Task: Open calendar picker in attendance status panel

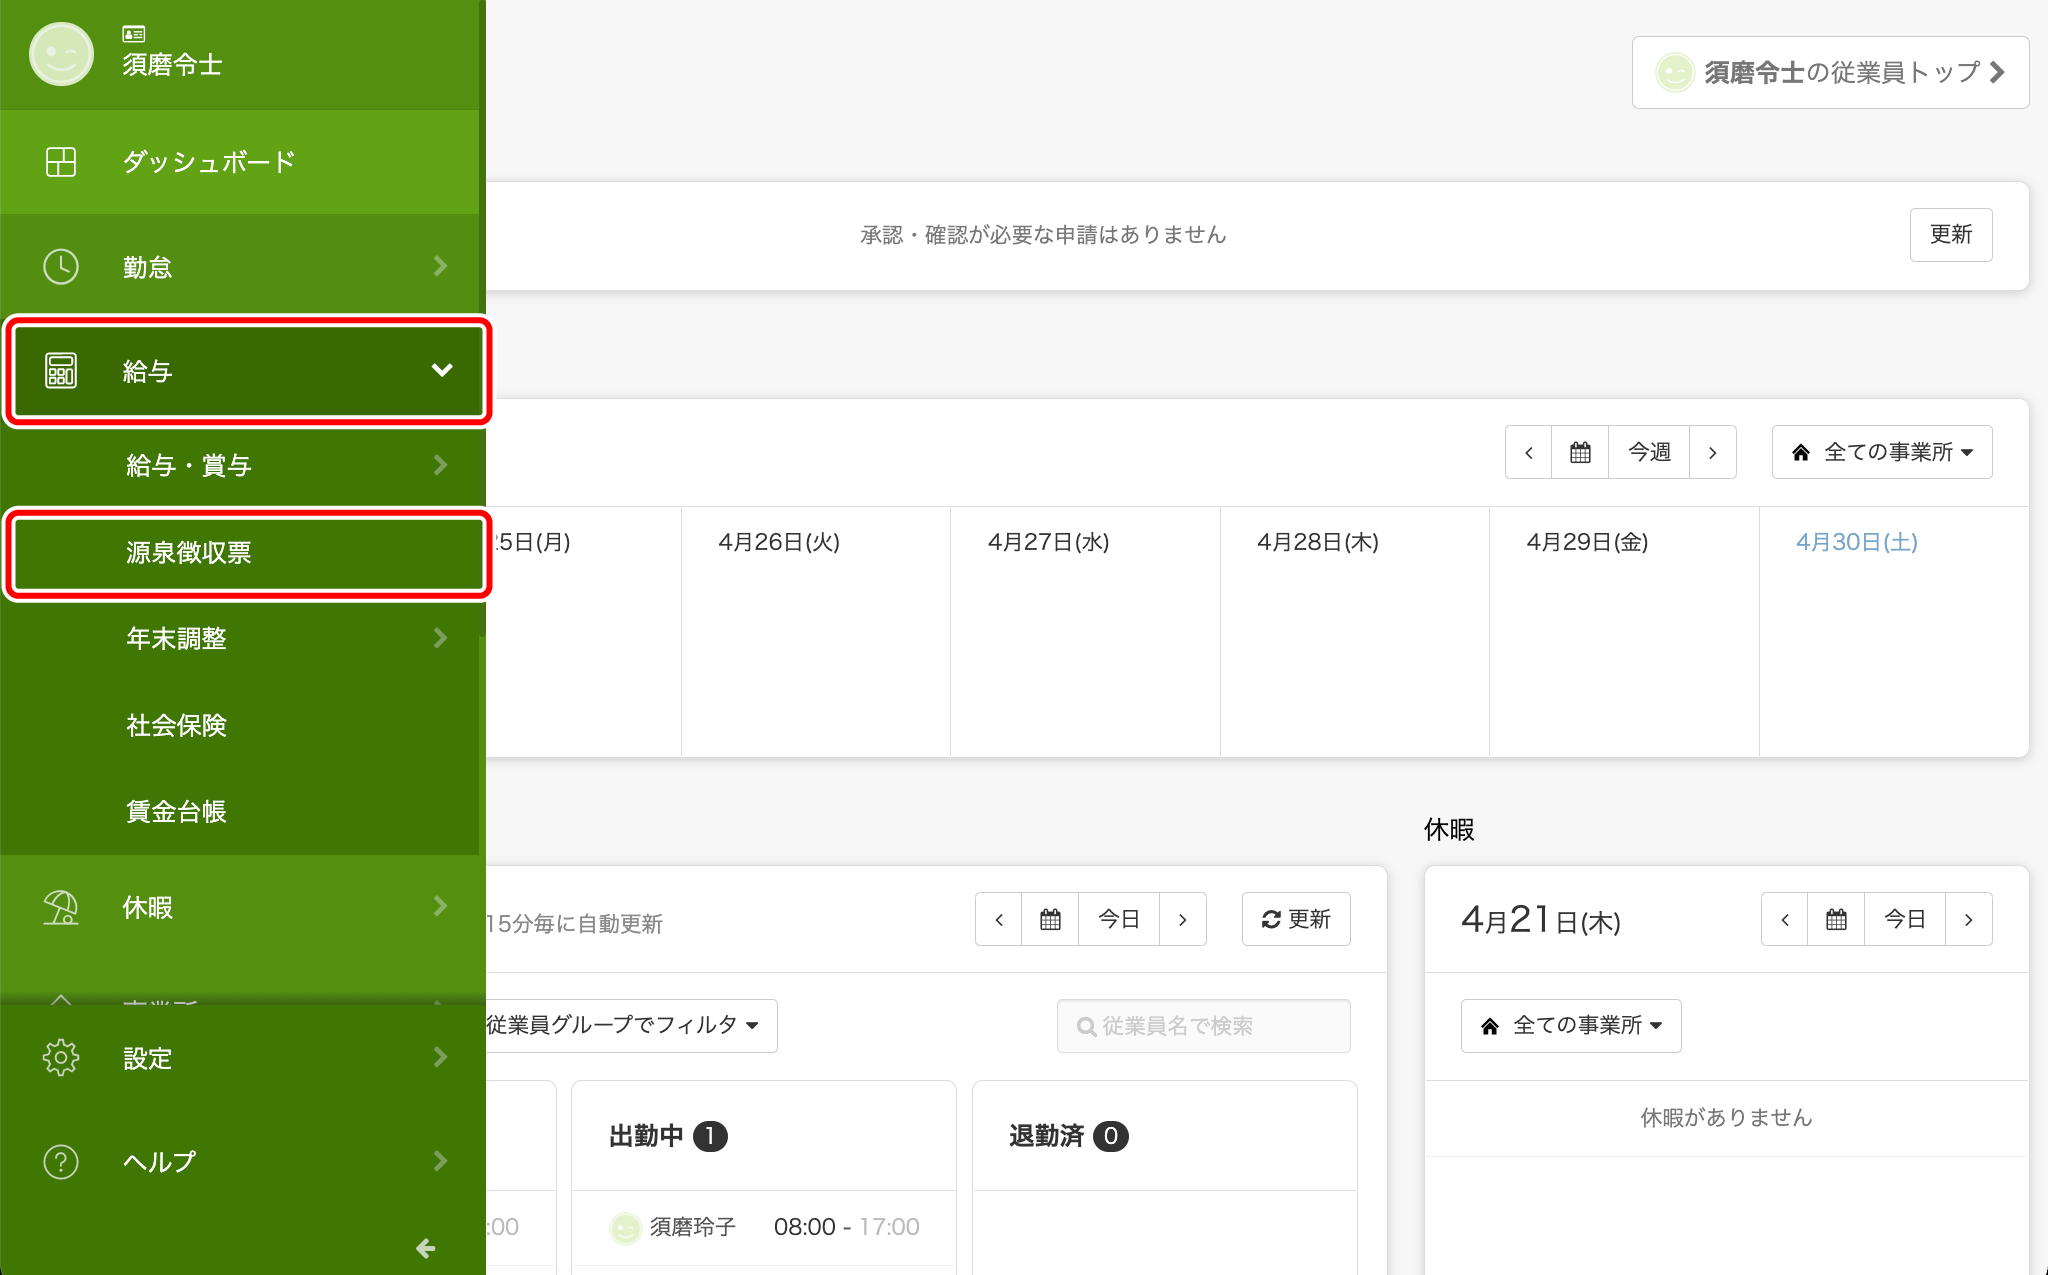Action: click(x=1050, y=919)
